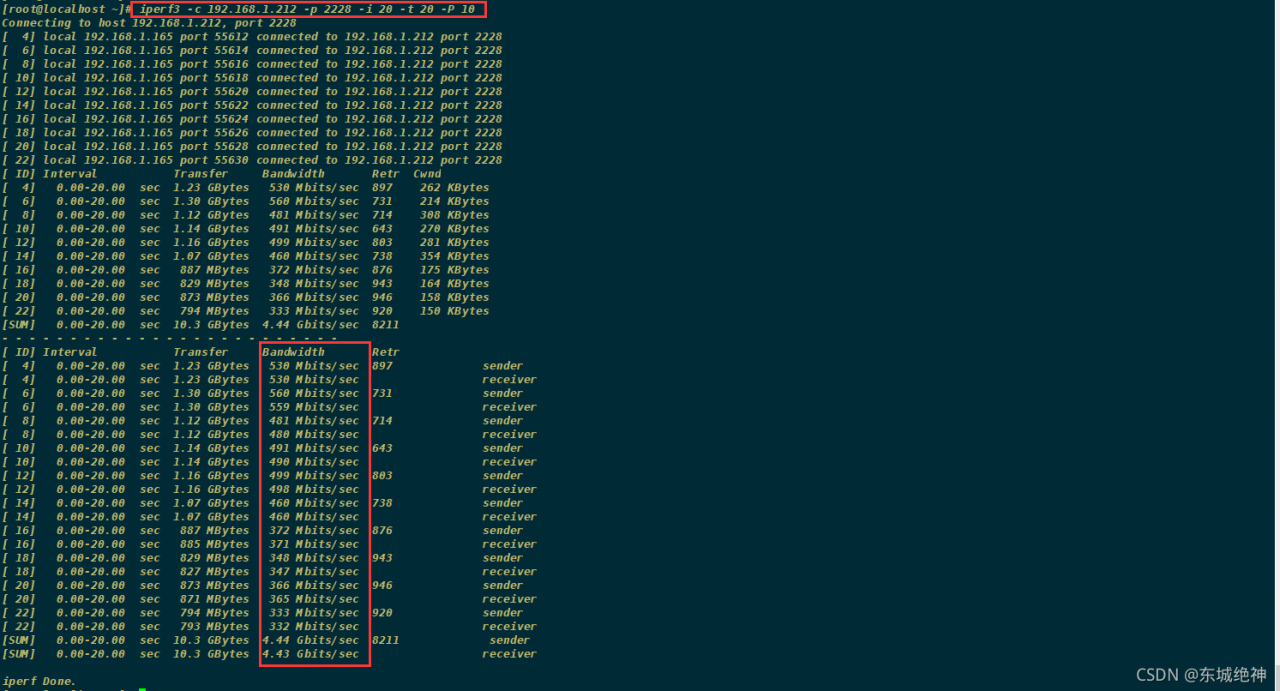Click the '885 MBytes' transfer value
This screenshot has width=1280, height=691.
tap(215, 544)
